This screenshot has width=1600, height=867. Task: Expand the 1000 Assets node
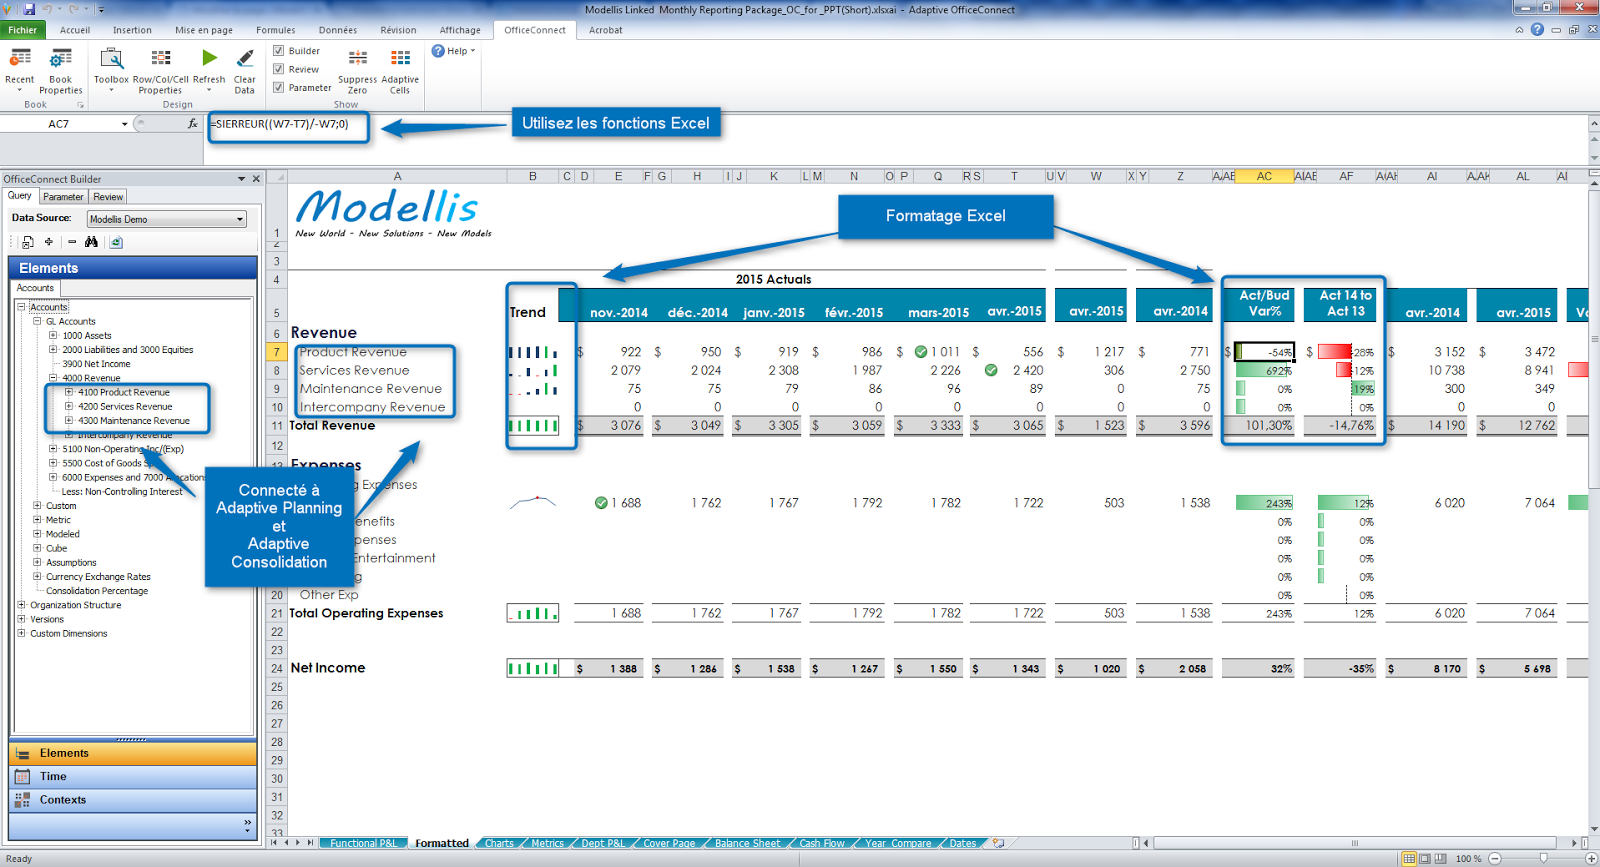(x=53, y=335)
